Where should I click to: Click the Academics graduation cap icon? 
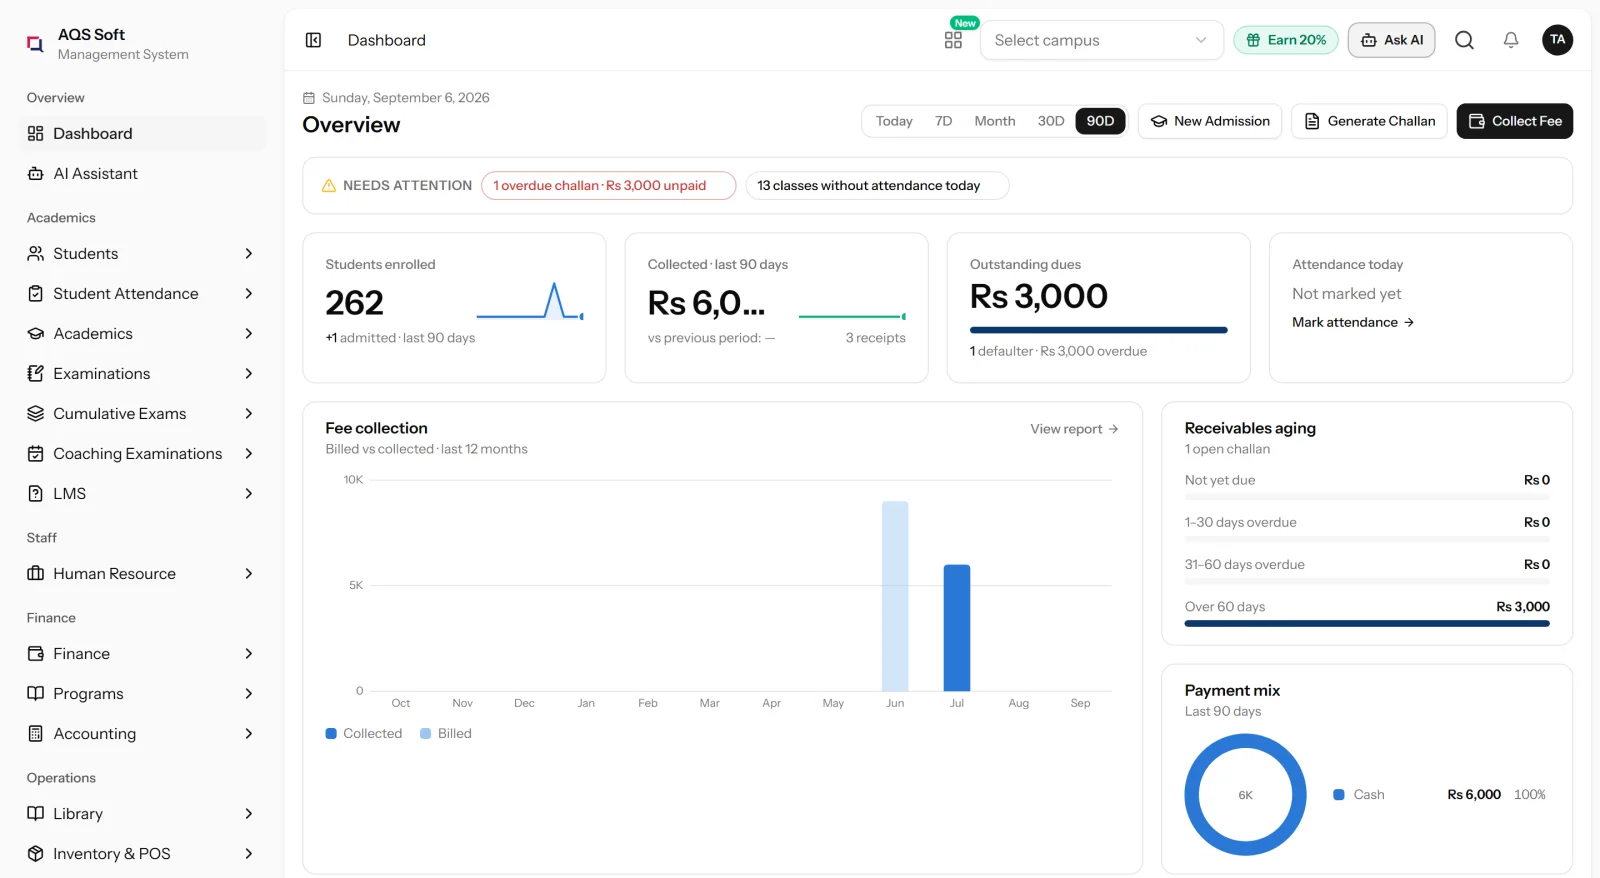pos(36,334)
